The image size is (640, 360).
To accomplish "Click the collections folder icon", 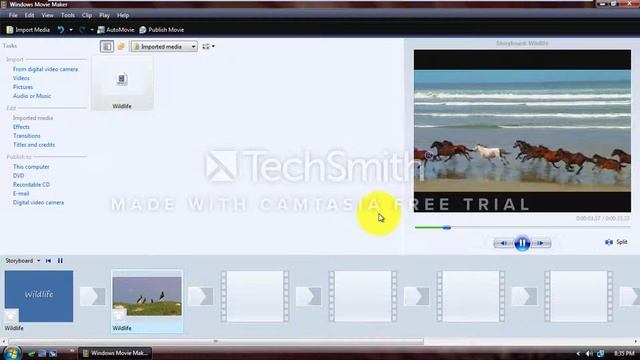I will pos(121,47).
